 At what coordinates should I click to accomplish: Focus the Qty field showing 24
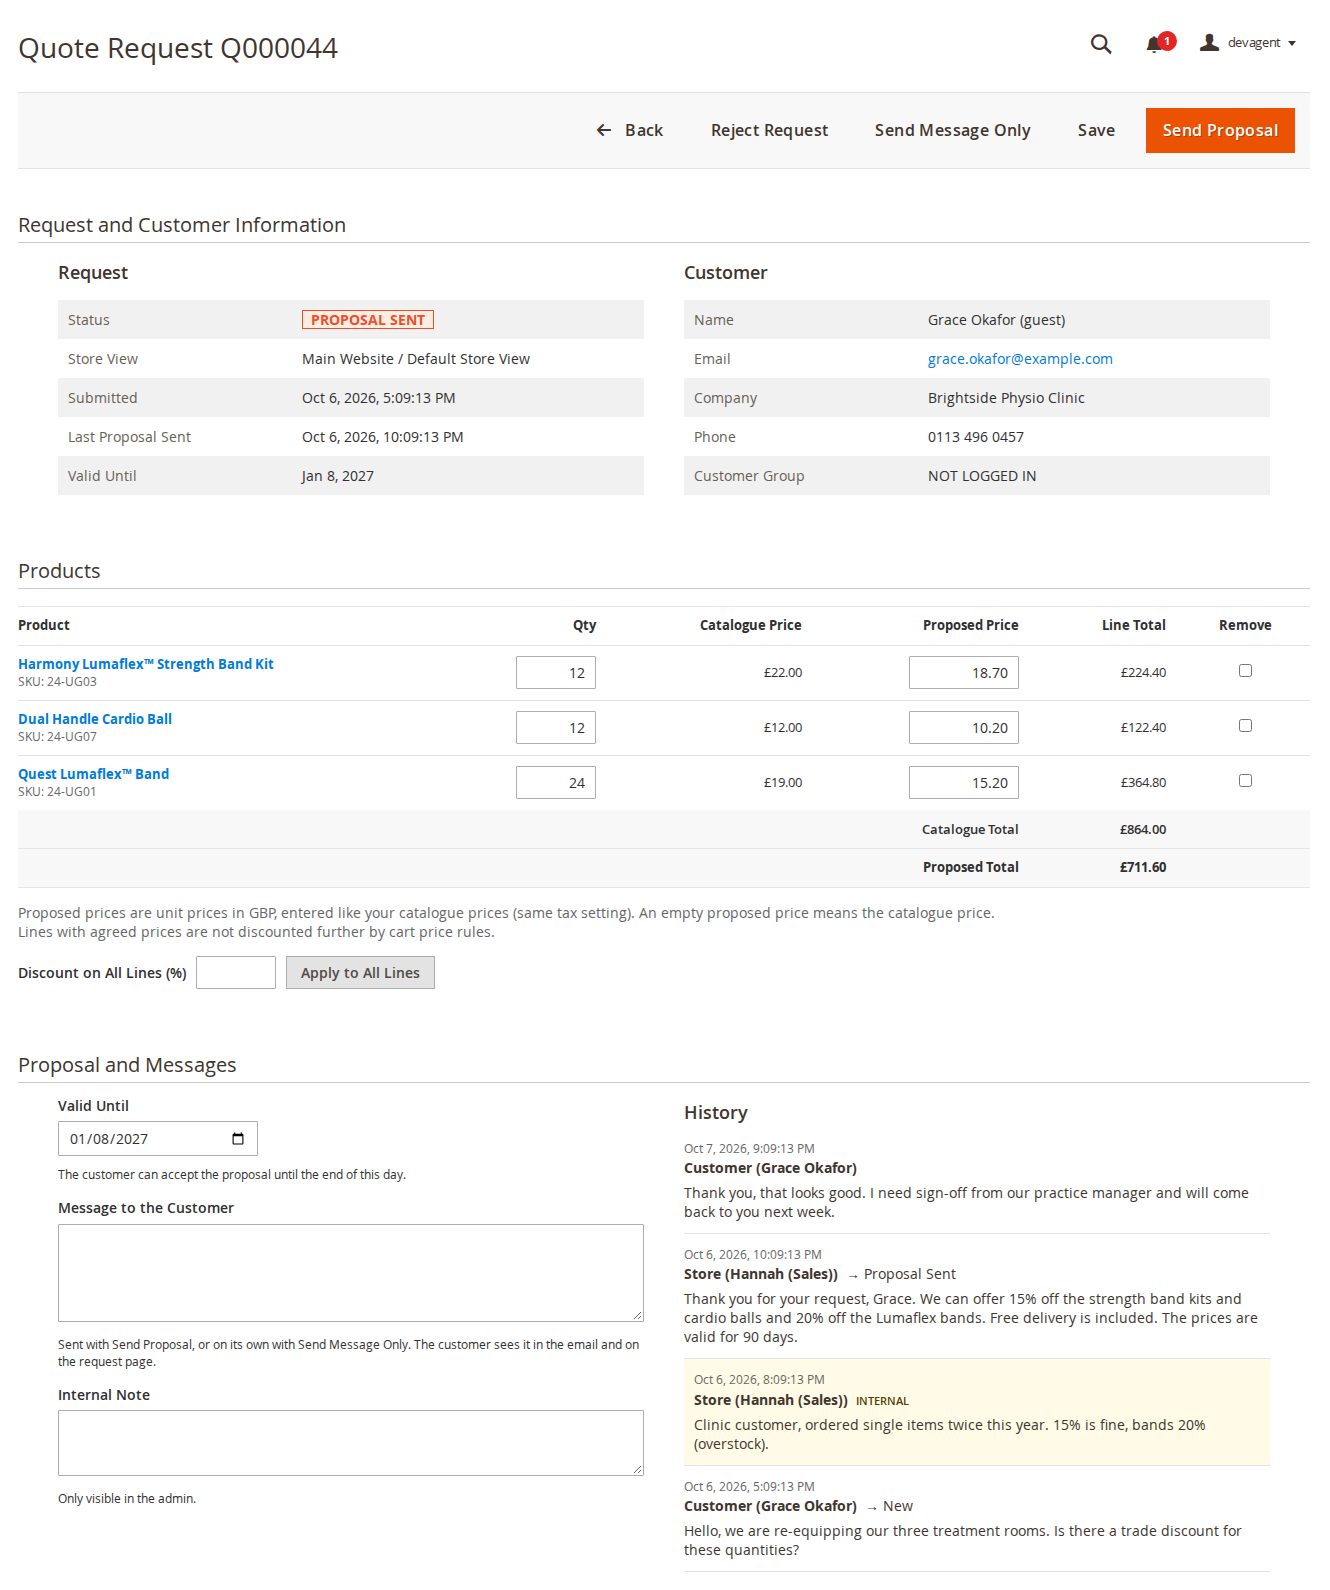coord(556,783)
